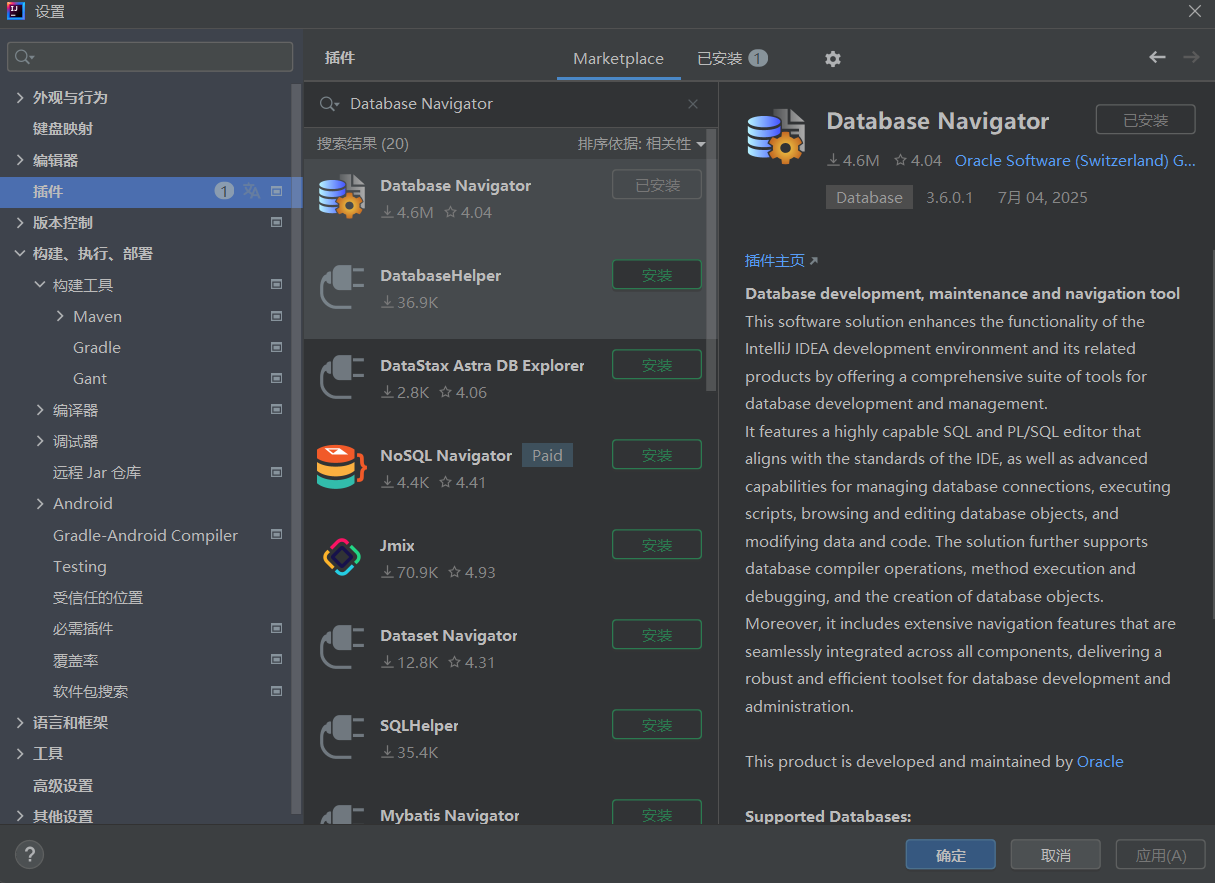The height and width of the screenshot is (883, 1215).
Task: Expand the 编辑器 settings node
Action: [20, 160]
